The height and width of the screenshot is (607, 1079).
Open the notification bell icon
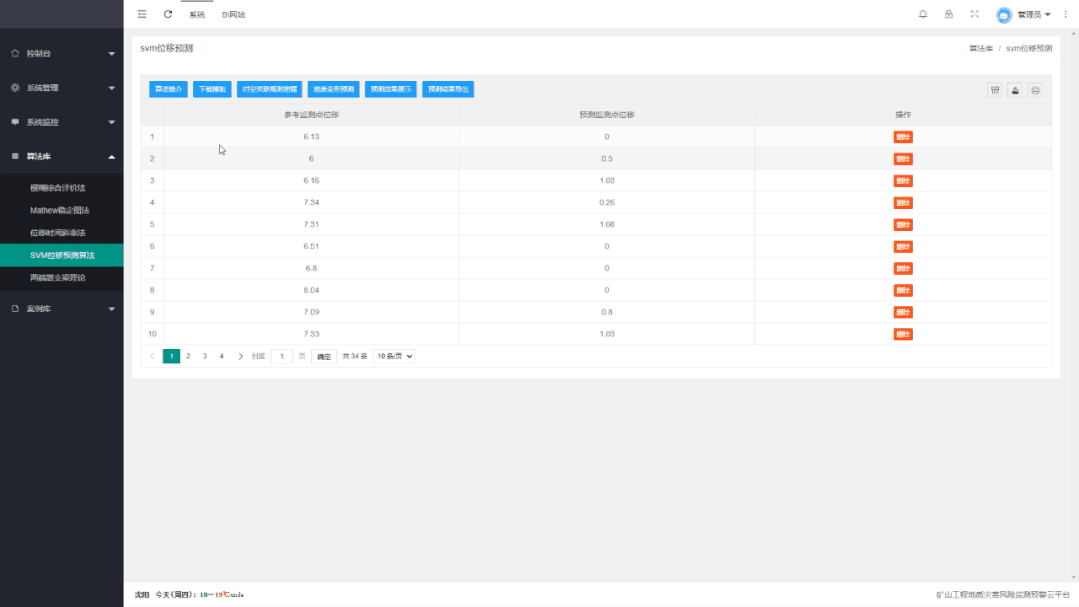(x=923, y=14)
